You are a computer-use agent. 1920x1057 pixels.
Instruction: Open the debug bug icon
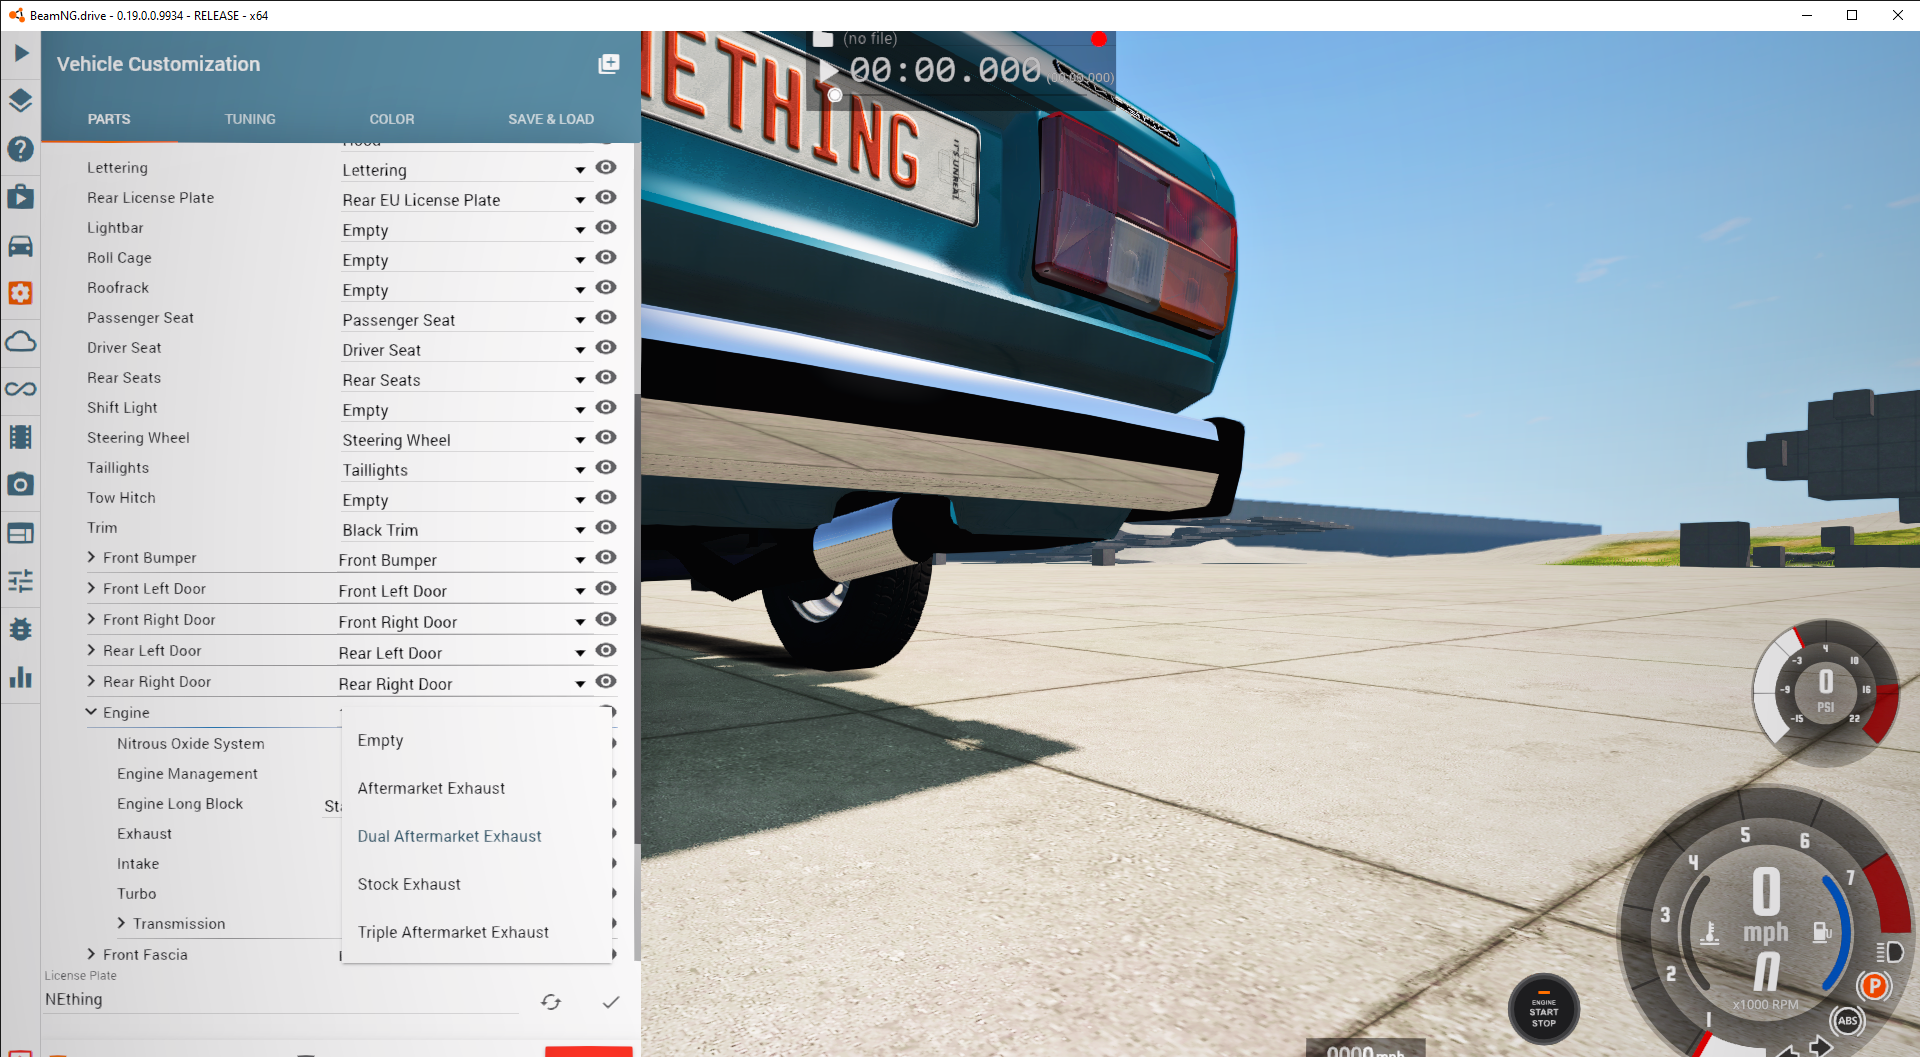pos(21,629)
